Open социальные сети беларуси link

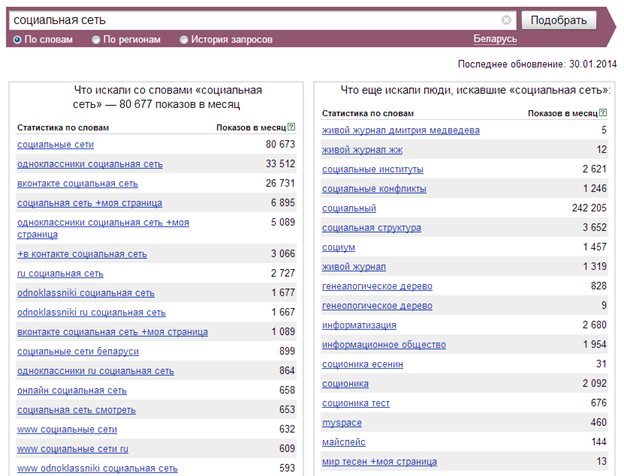78,351
